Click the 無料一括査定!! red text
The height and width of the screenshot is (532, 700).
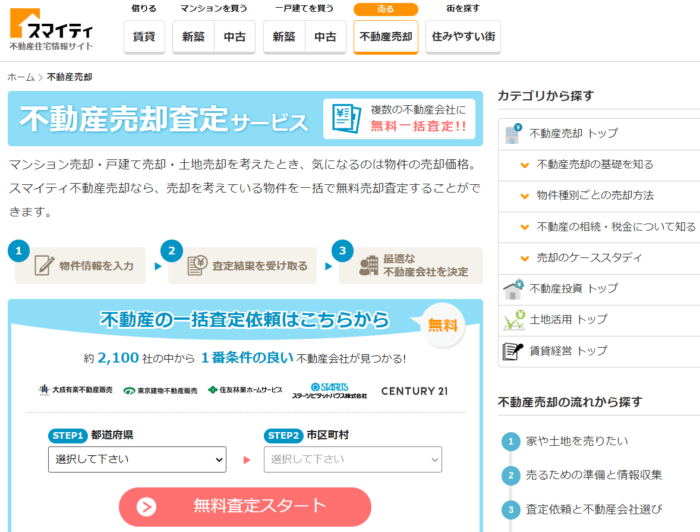[x=418, y=126]
